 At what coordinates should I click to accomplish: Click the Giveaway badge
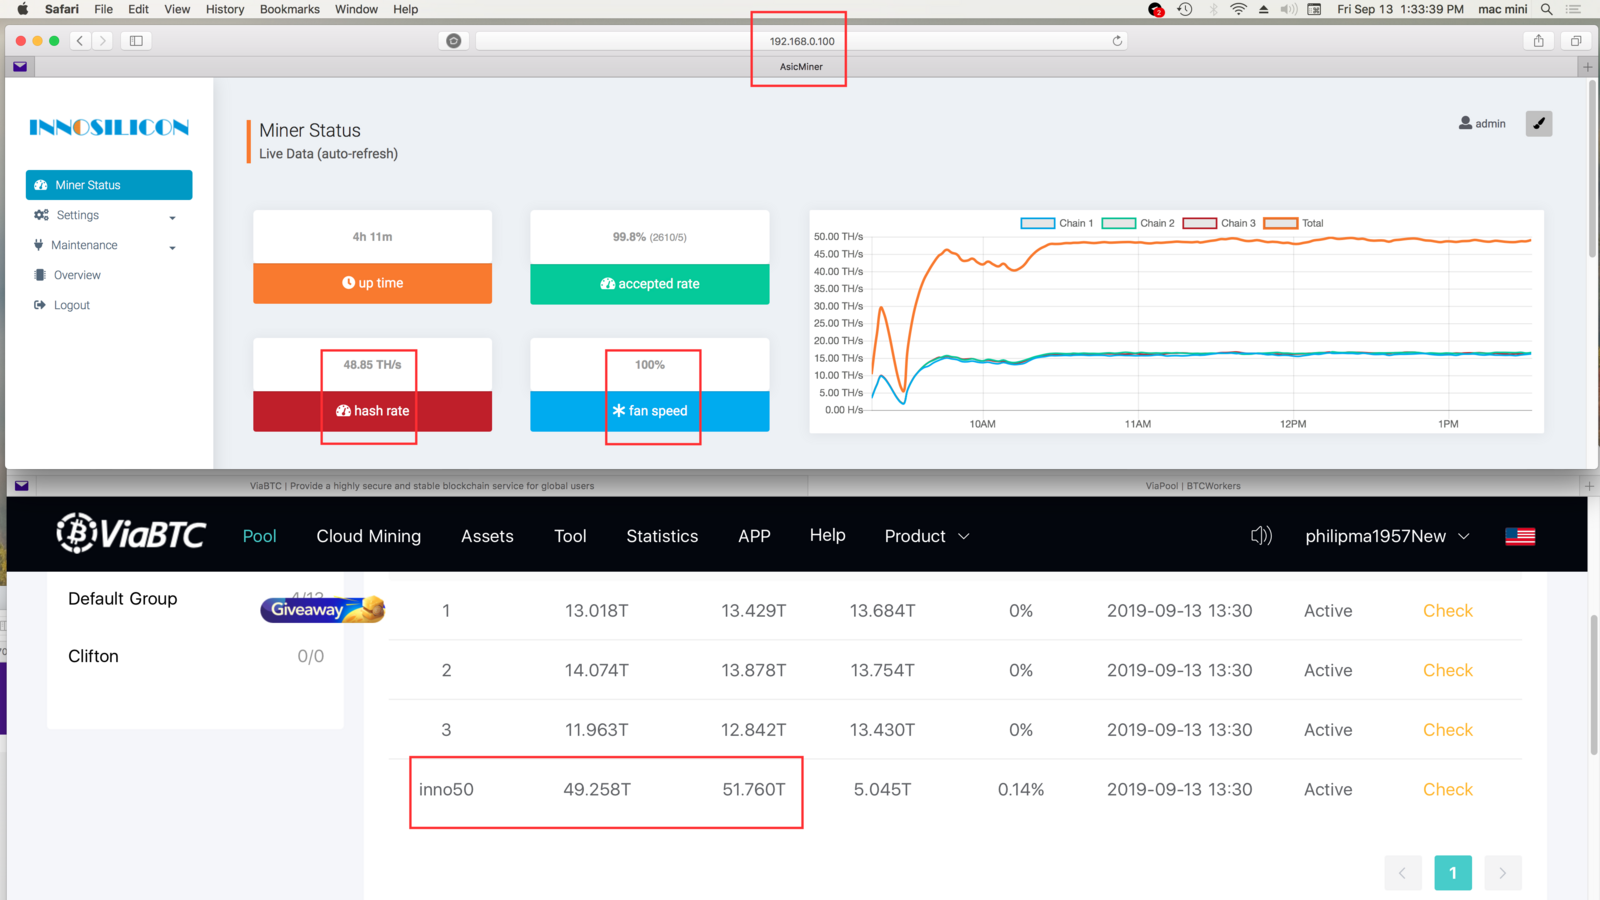pos(322,609)
